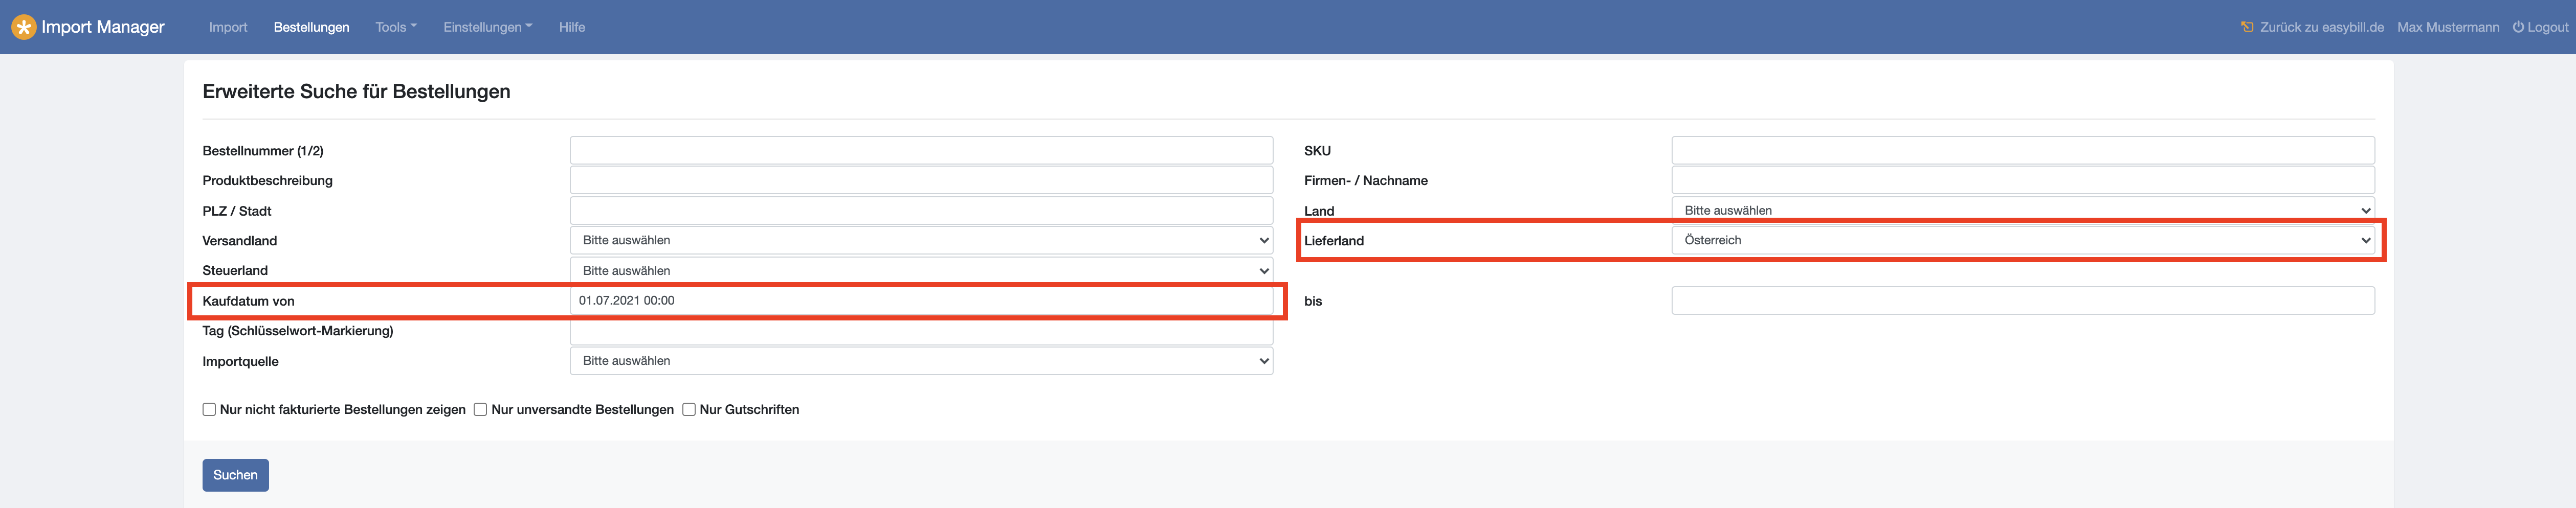Expand the Steuerland dropdown
The height and width of the screenshot is (508, 2576).
coord(920,270)
